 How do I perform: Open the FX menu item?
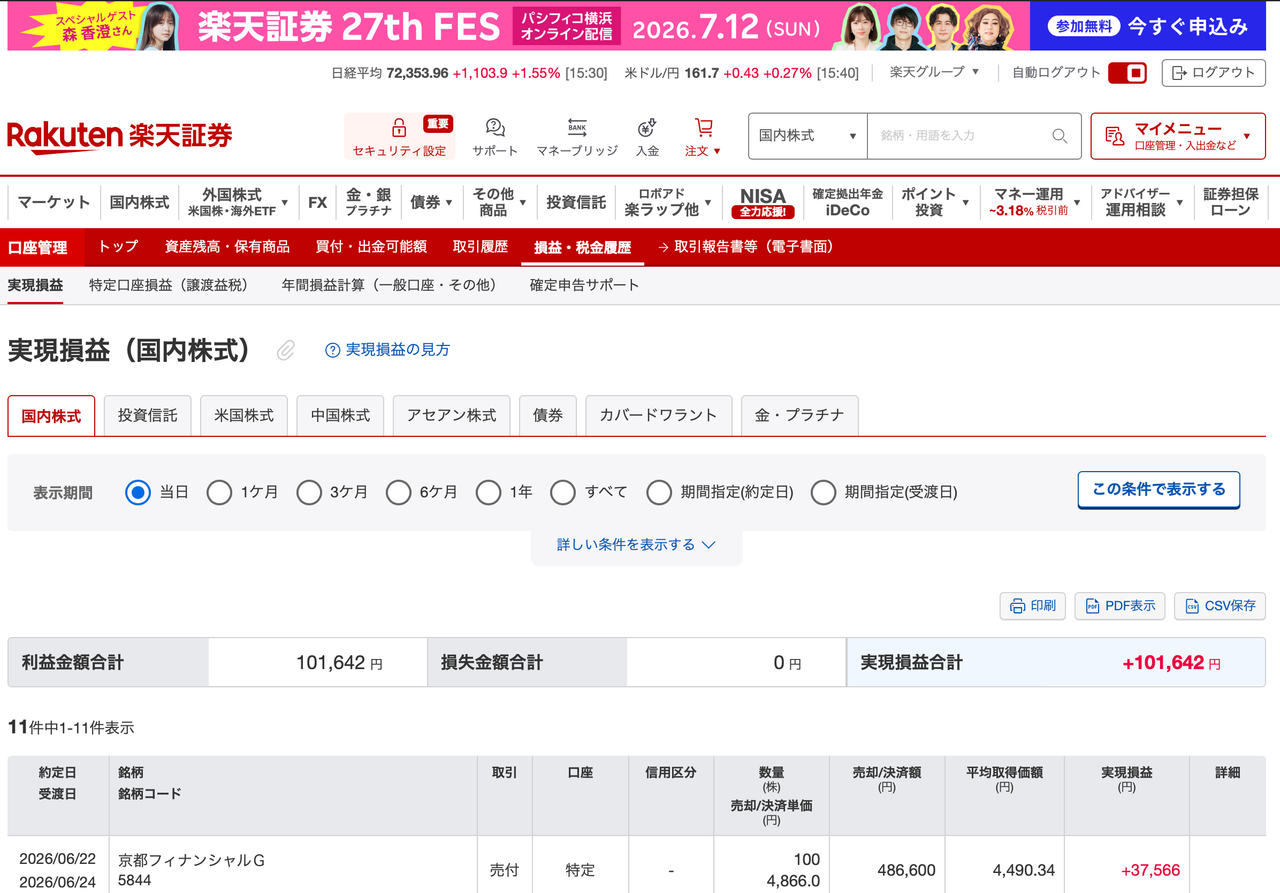tap(317, 202)
